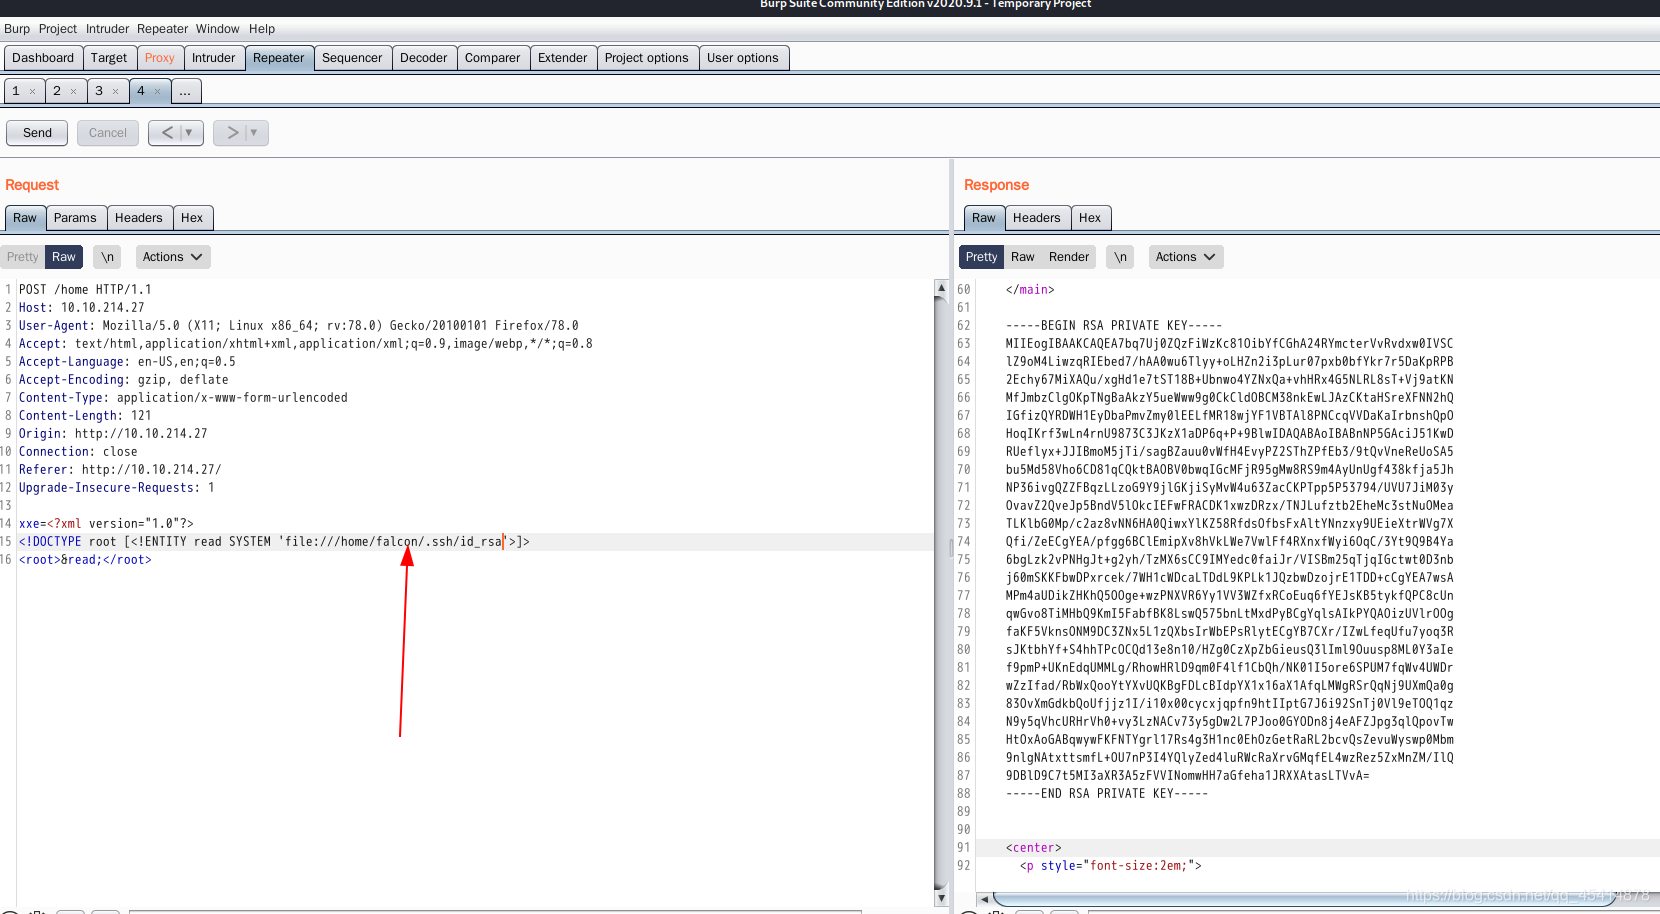Go forward to next request in history
Viewport: 1660px width, 914px height.
click(232, 133)
